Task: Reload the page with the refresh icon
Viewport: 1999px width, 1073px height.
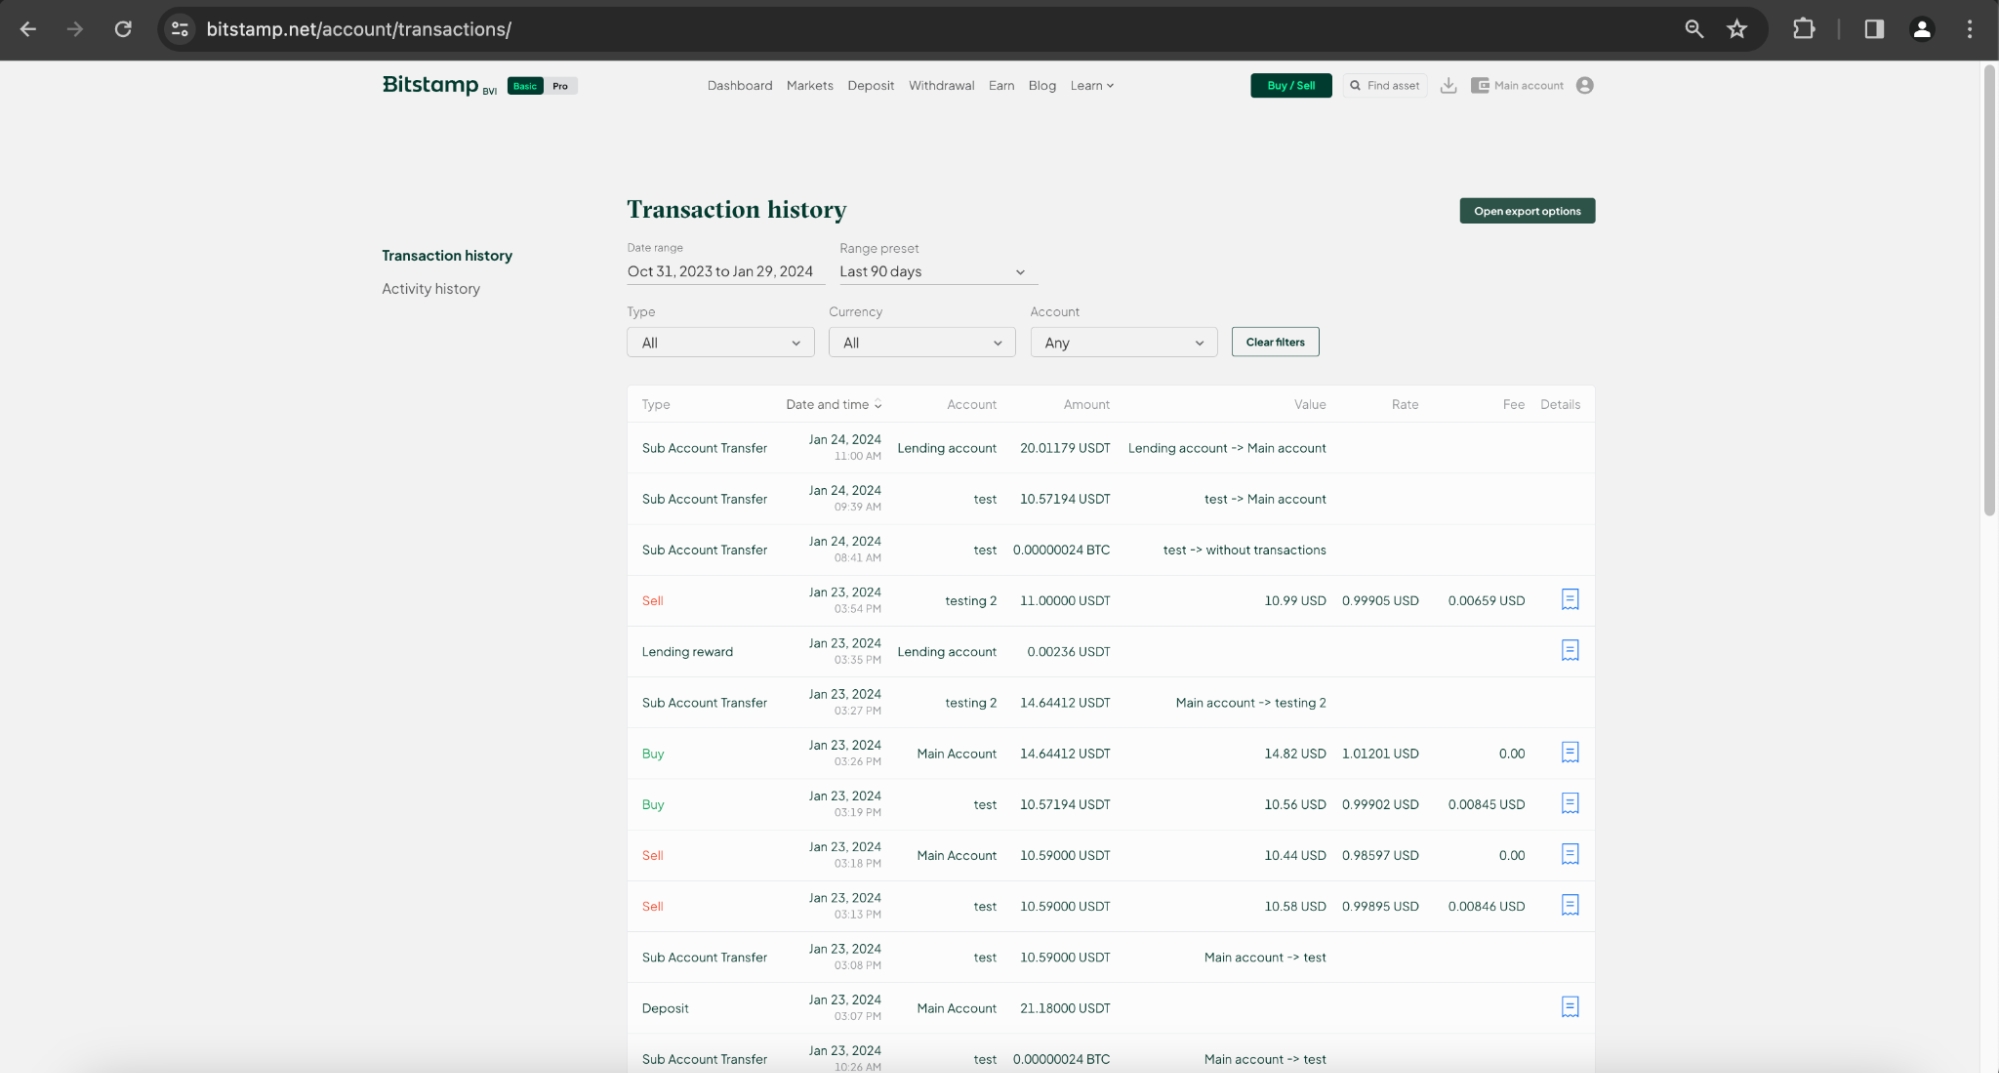Action: click(x=123, y=29)
